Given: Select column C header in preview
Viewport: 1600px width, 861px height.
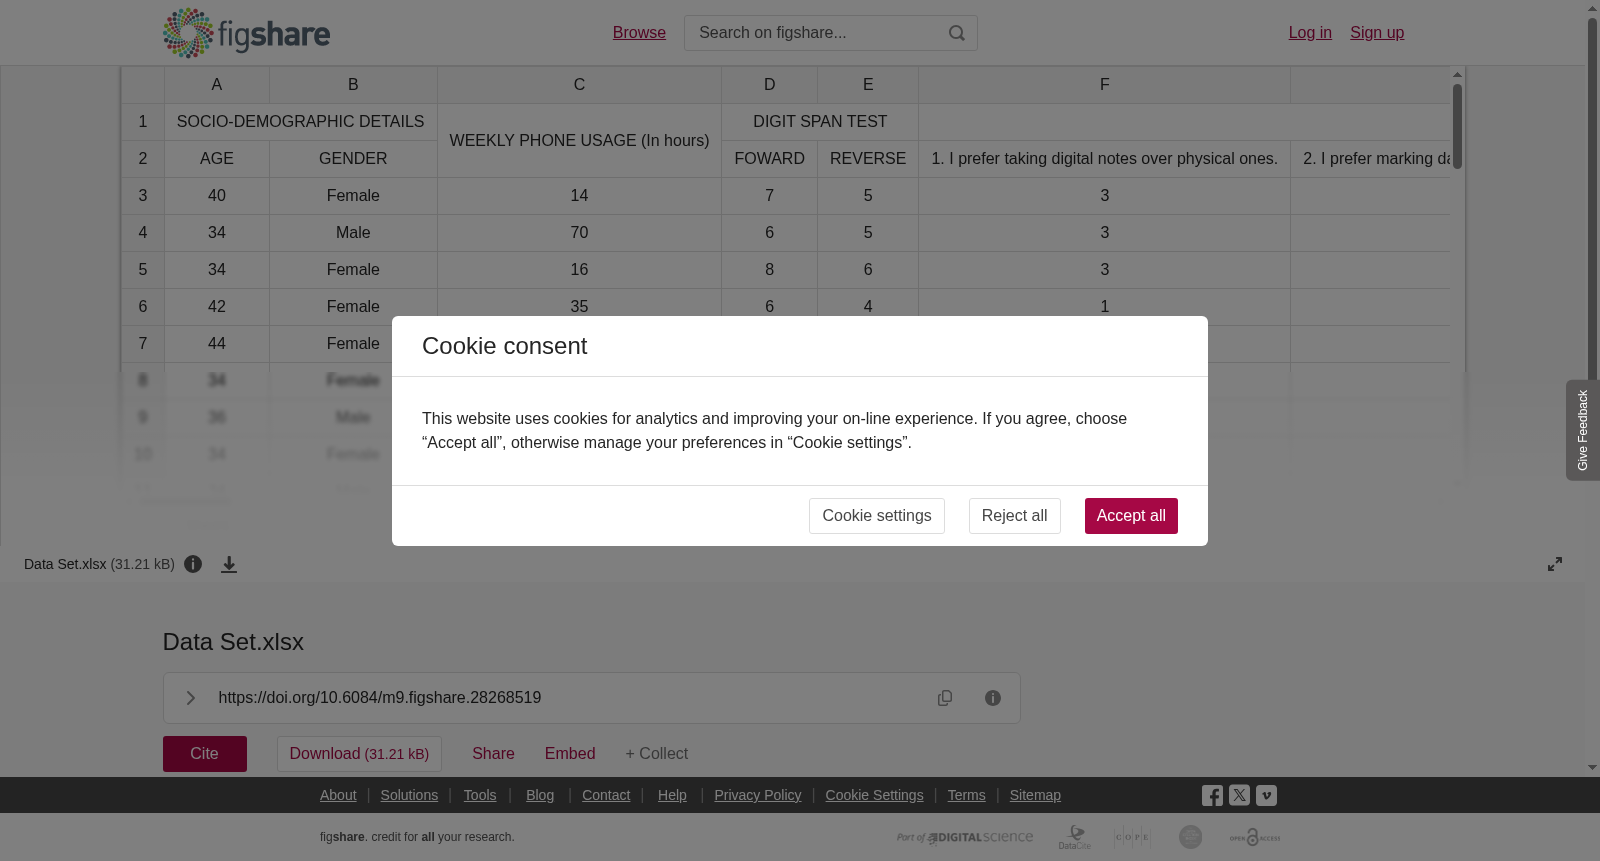Looking at the screenshot, I should [579, 85].
